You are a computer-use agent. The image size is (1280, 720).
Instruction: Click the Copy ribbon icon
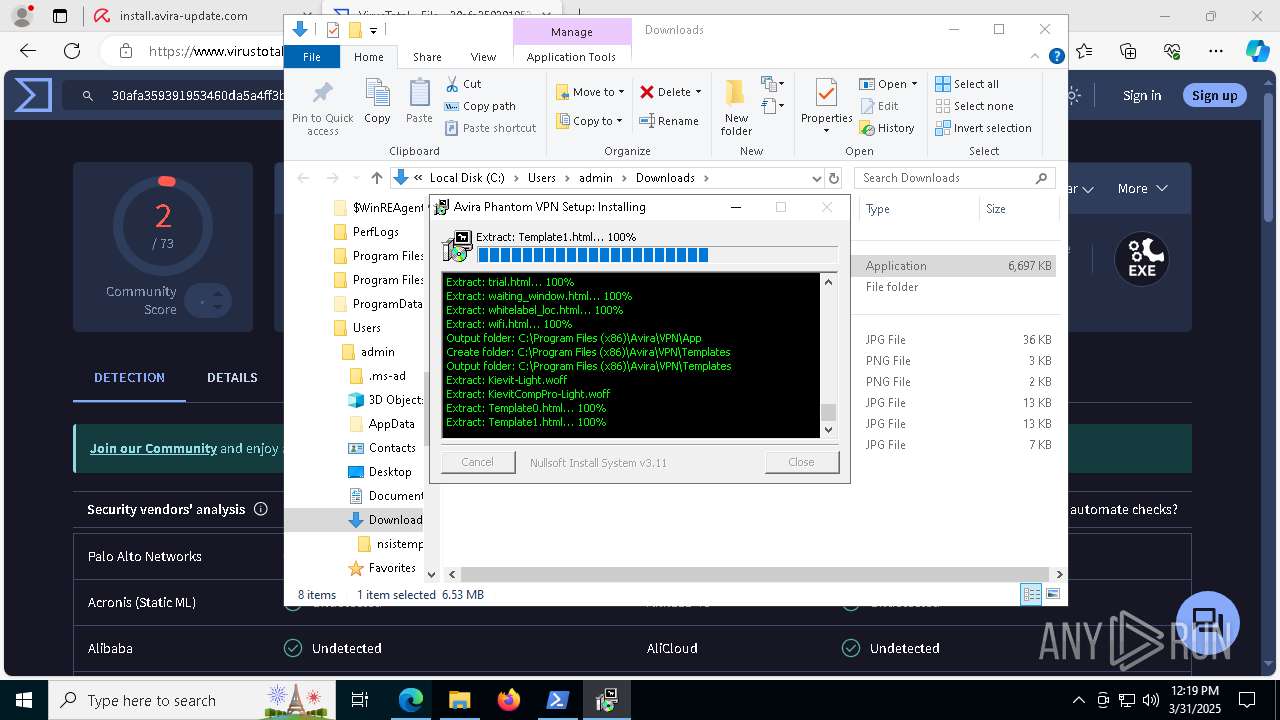[x=377, y=102]
